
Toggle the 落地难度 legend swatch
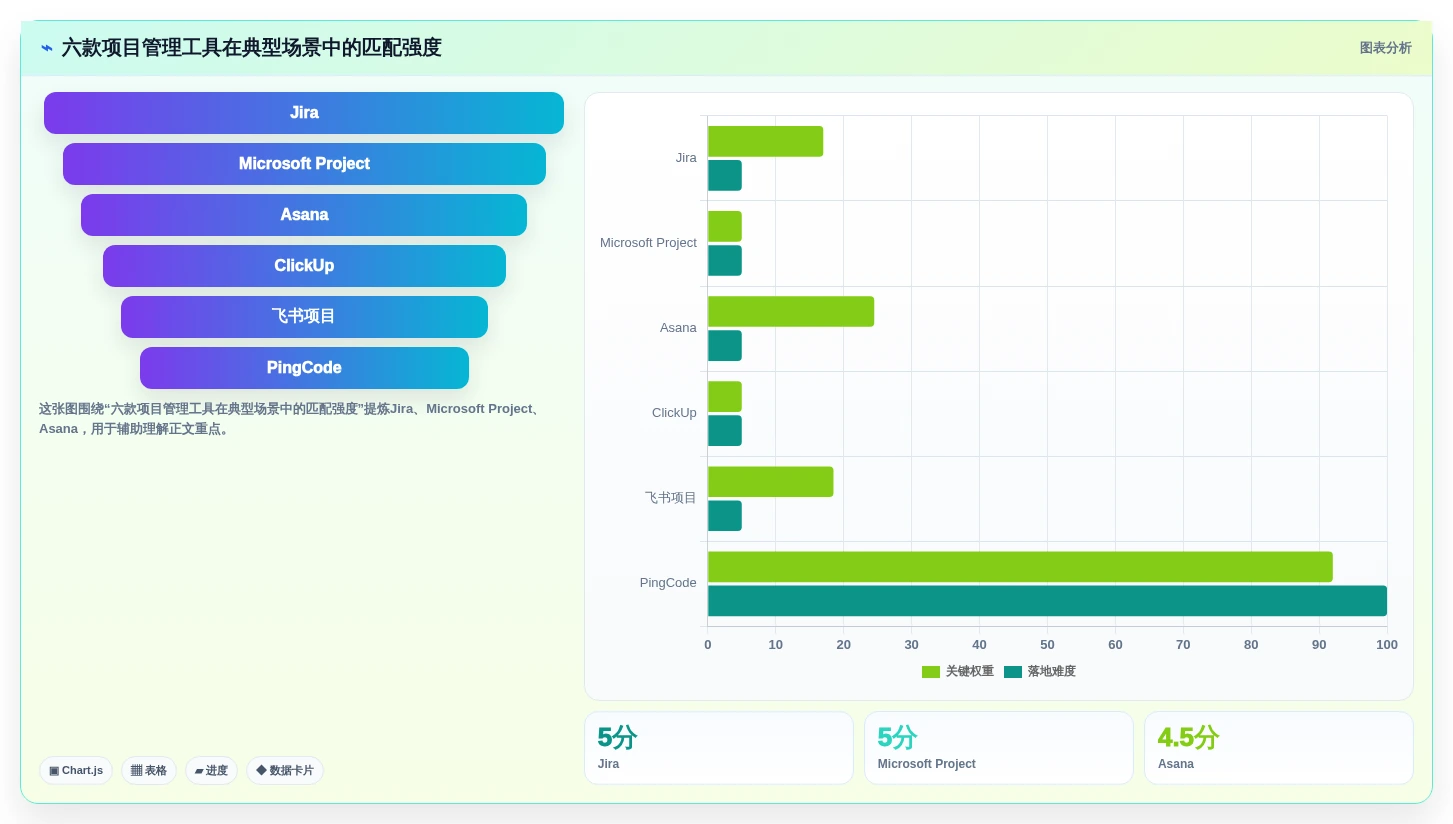[1013, 672]
